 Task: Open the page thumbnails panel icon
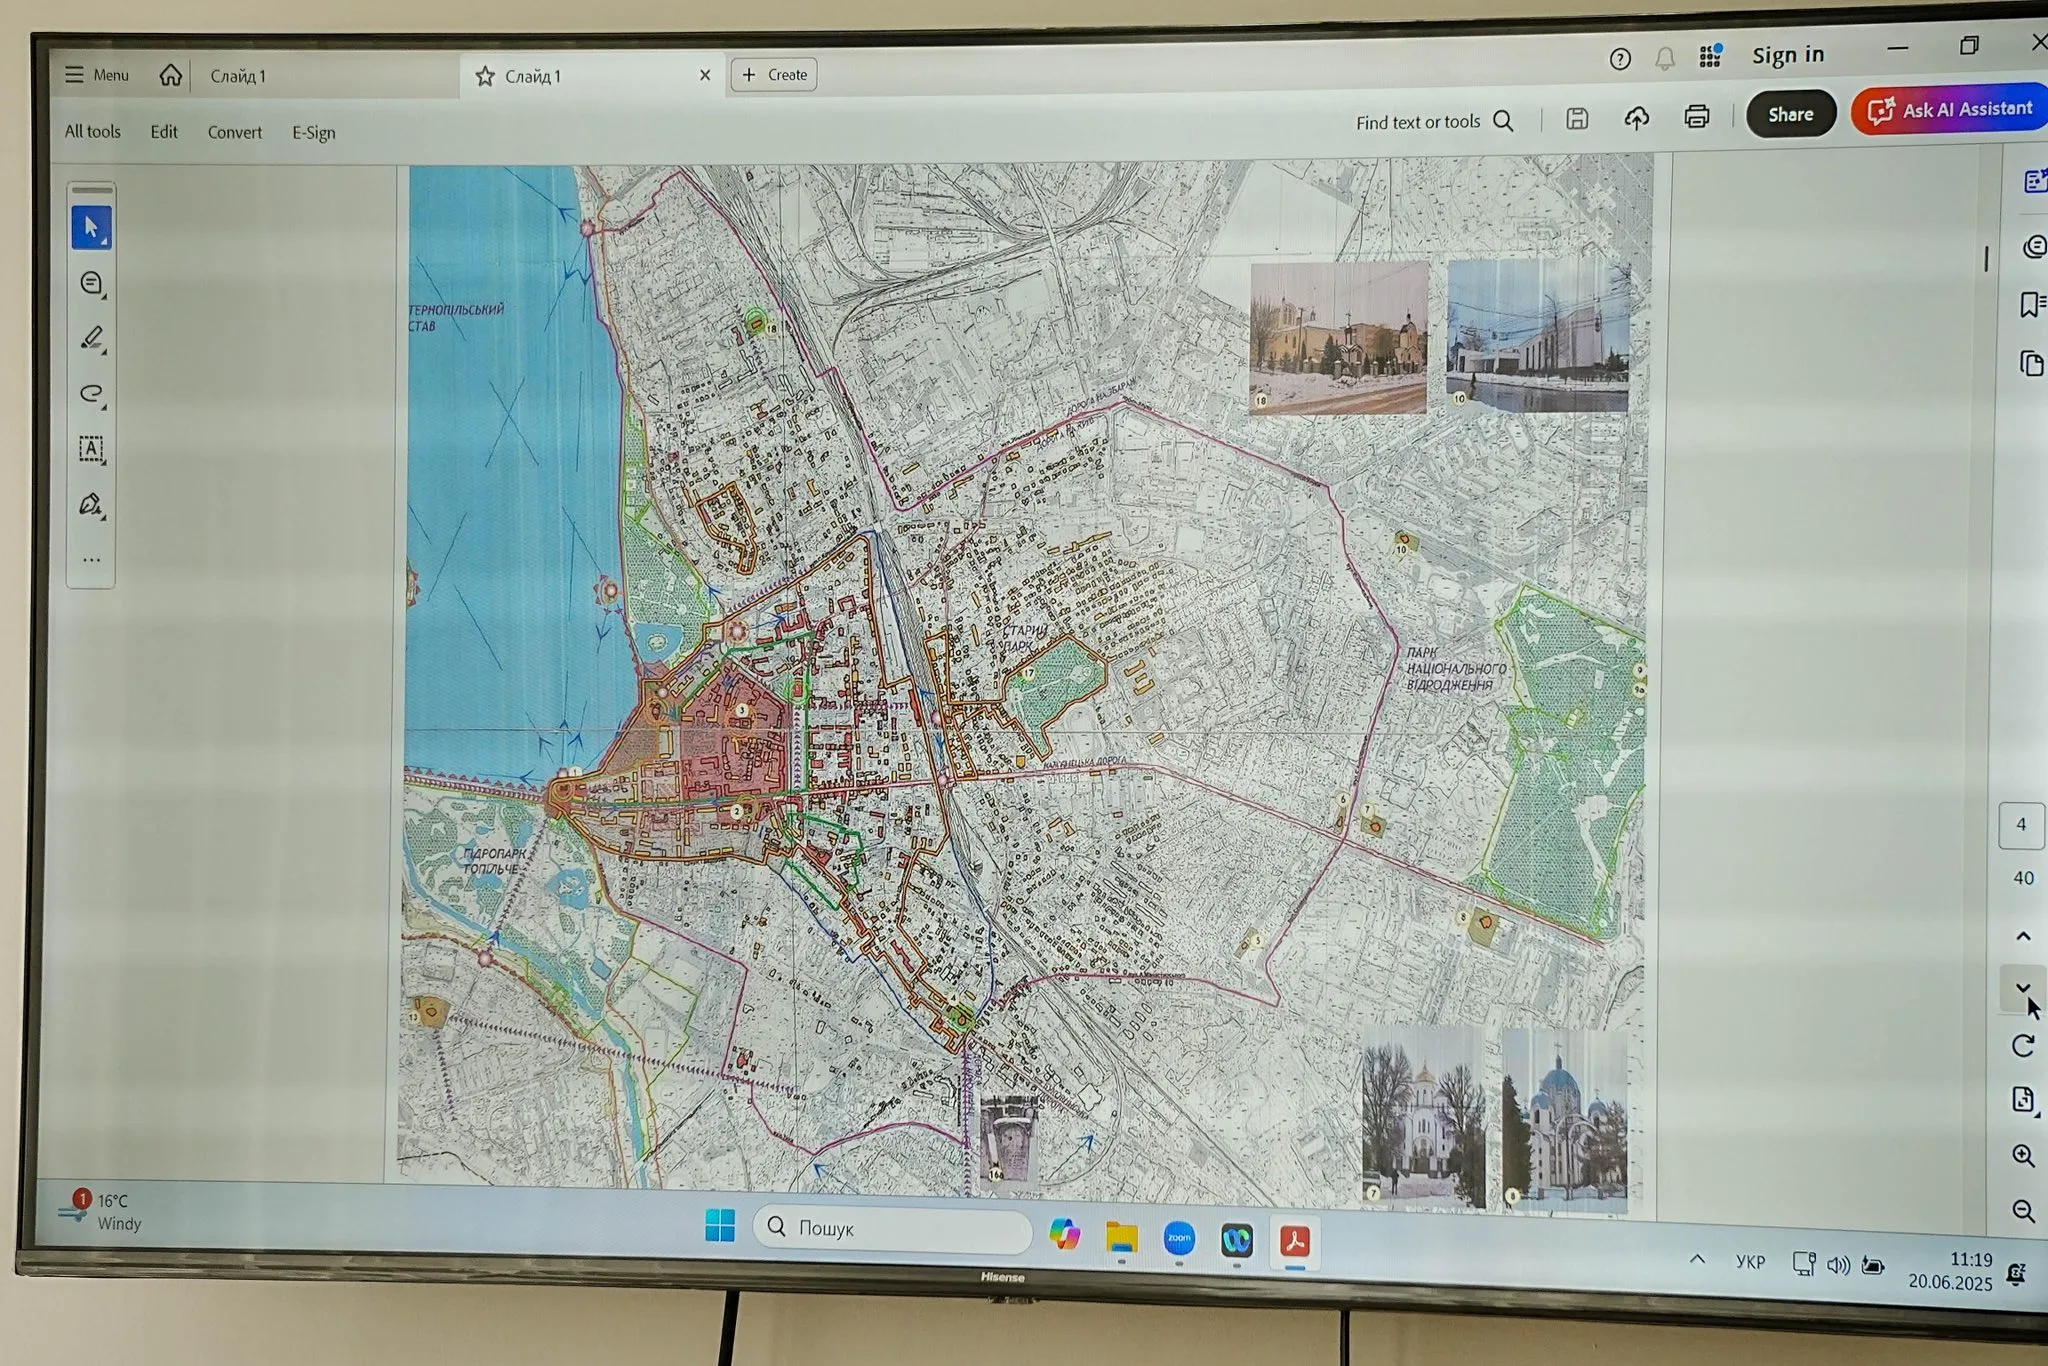(2031, 363)
